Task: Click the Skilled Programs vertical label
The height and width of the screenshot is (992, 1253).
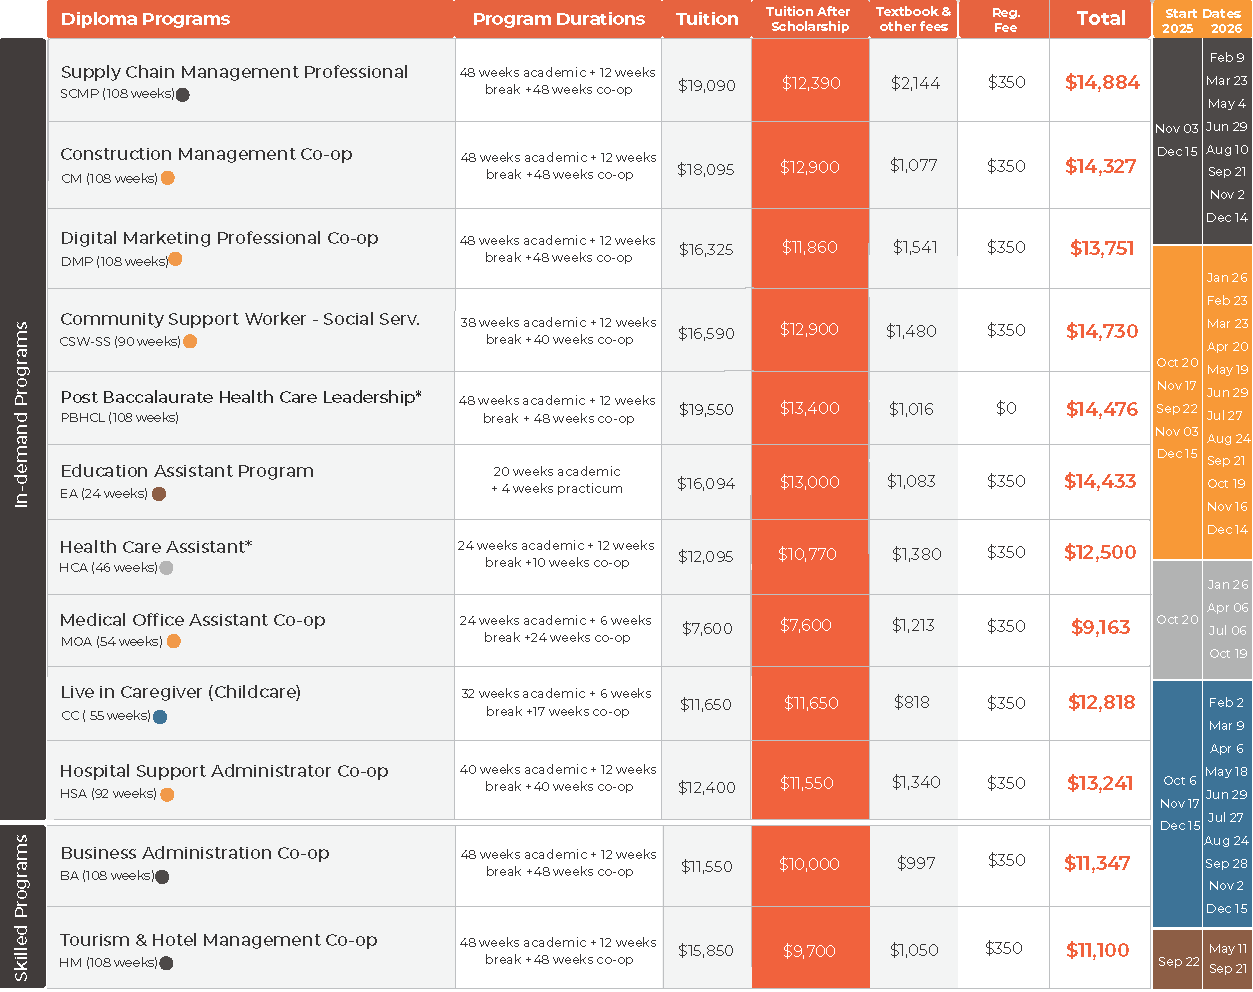Action: click(x=22, y=908)
